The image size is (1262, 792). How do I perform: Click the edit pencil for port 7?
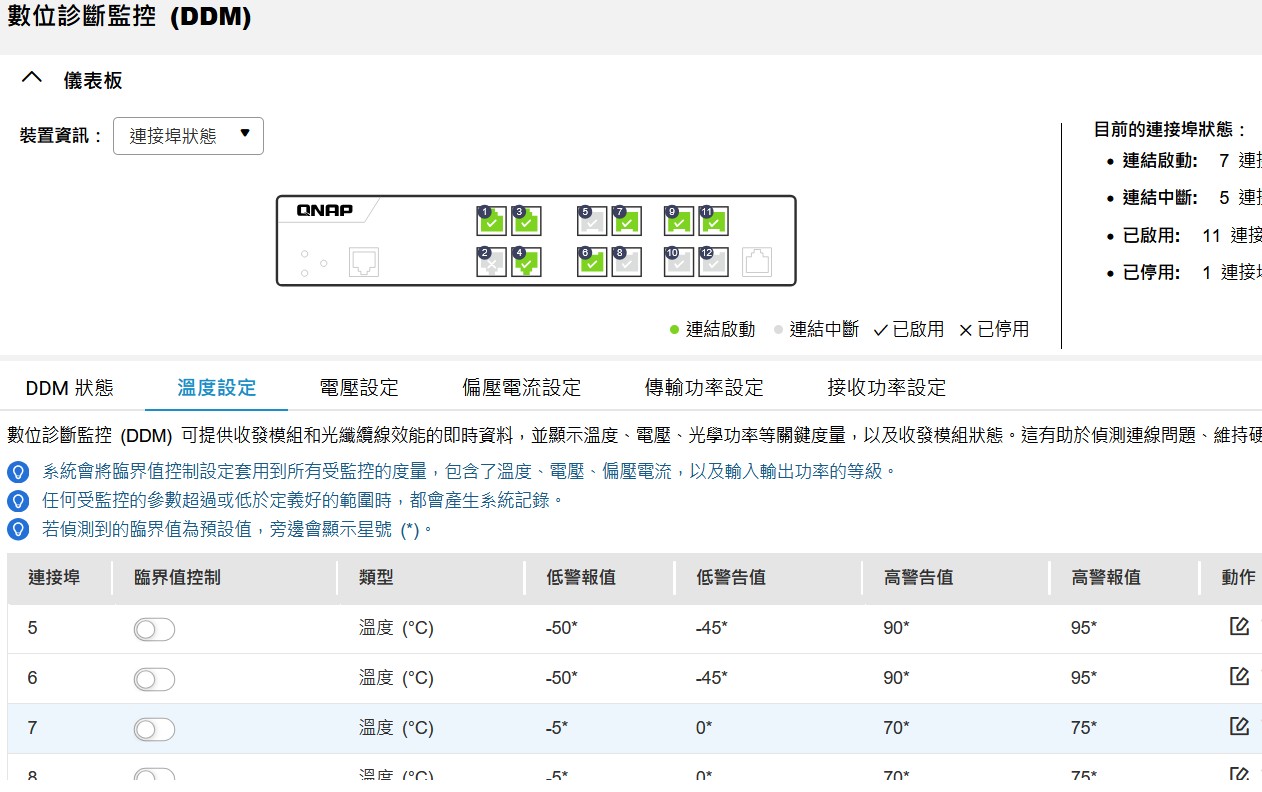point(1239,727)
